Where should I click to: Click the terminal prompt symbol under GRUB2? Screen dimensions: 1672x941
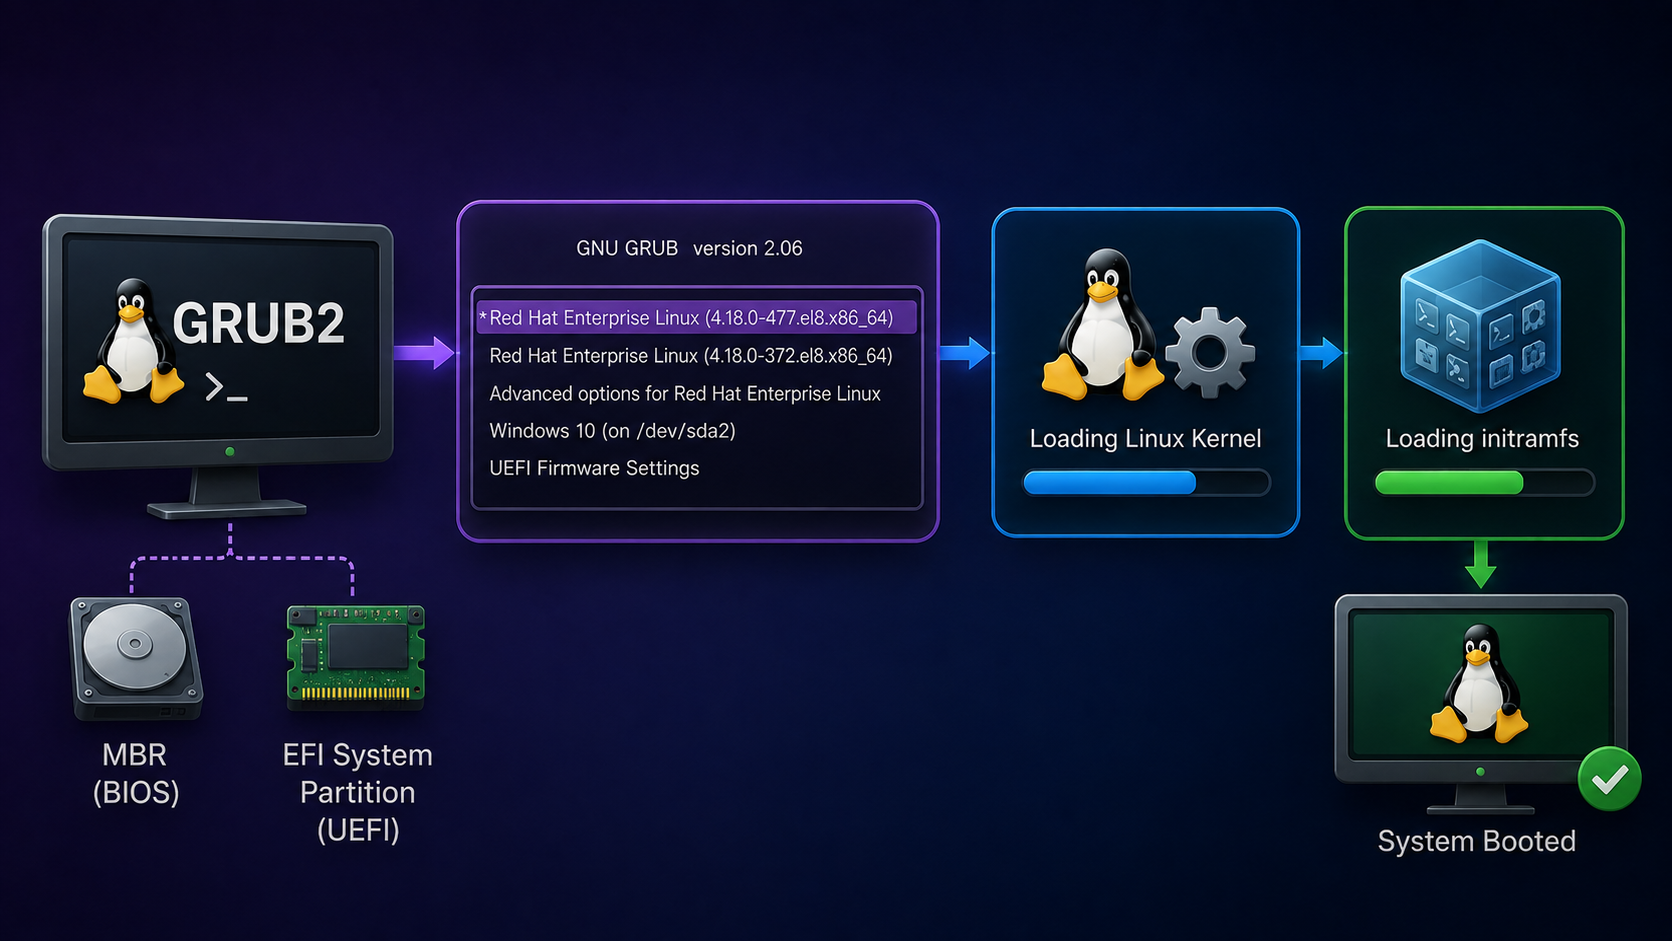(x=226, y=388)
